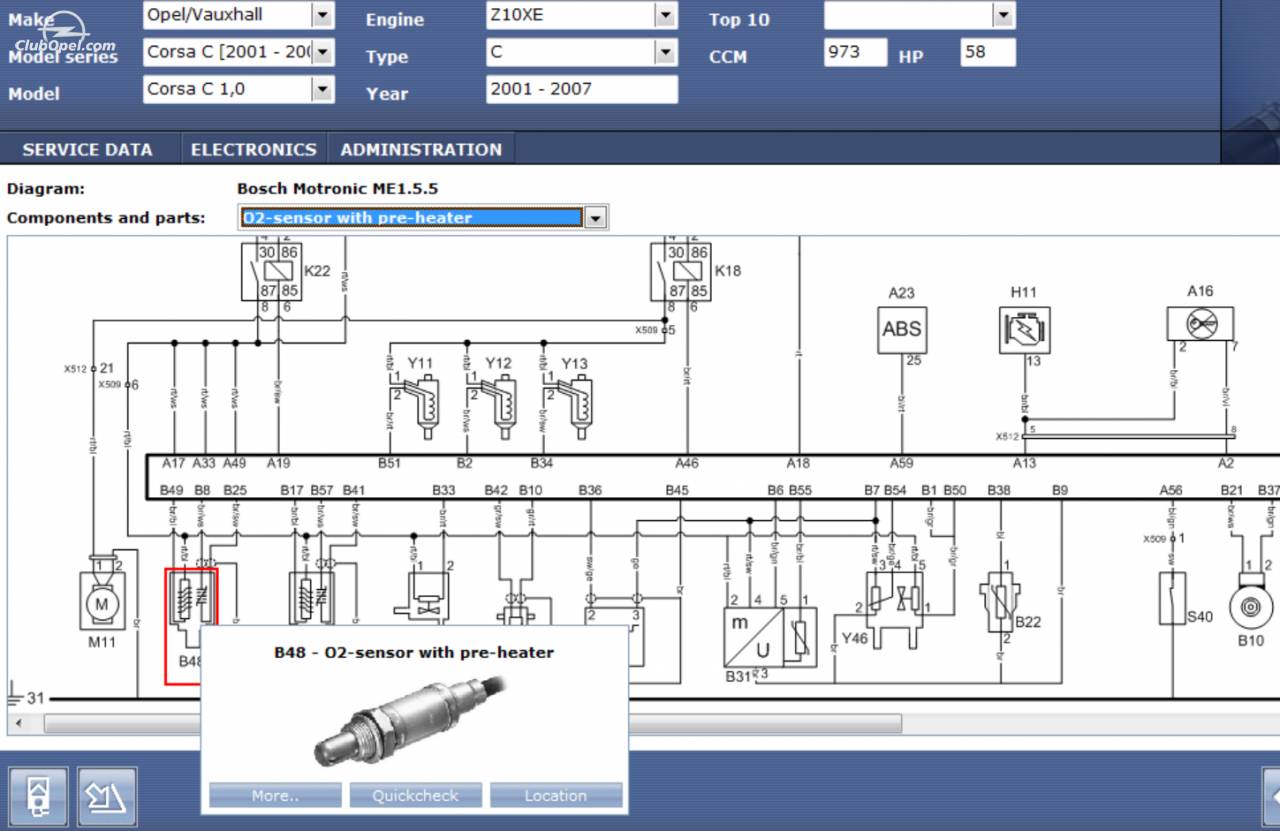Click the A16 component symbol
Viewport: 1280px width, 831px height.
point(1200,323)
